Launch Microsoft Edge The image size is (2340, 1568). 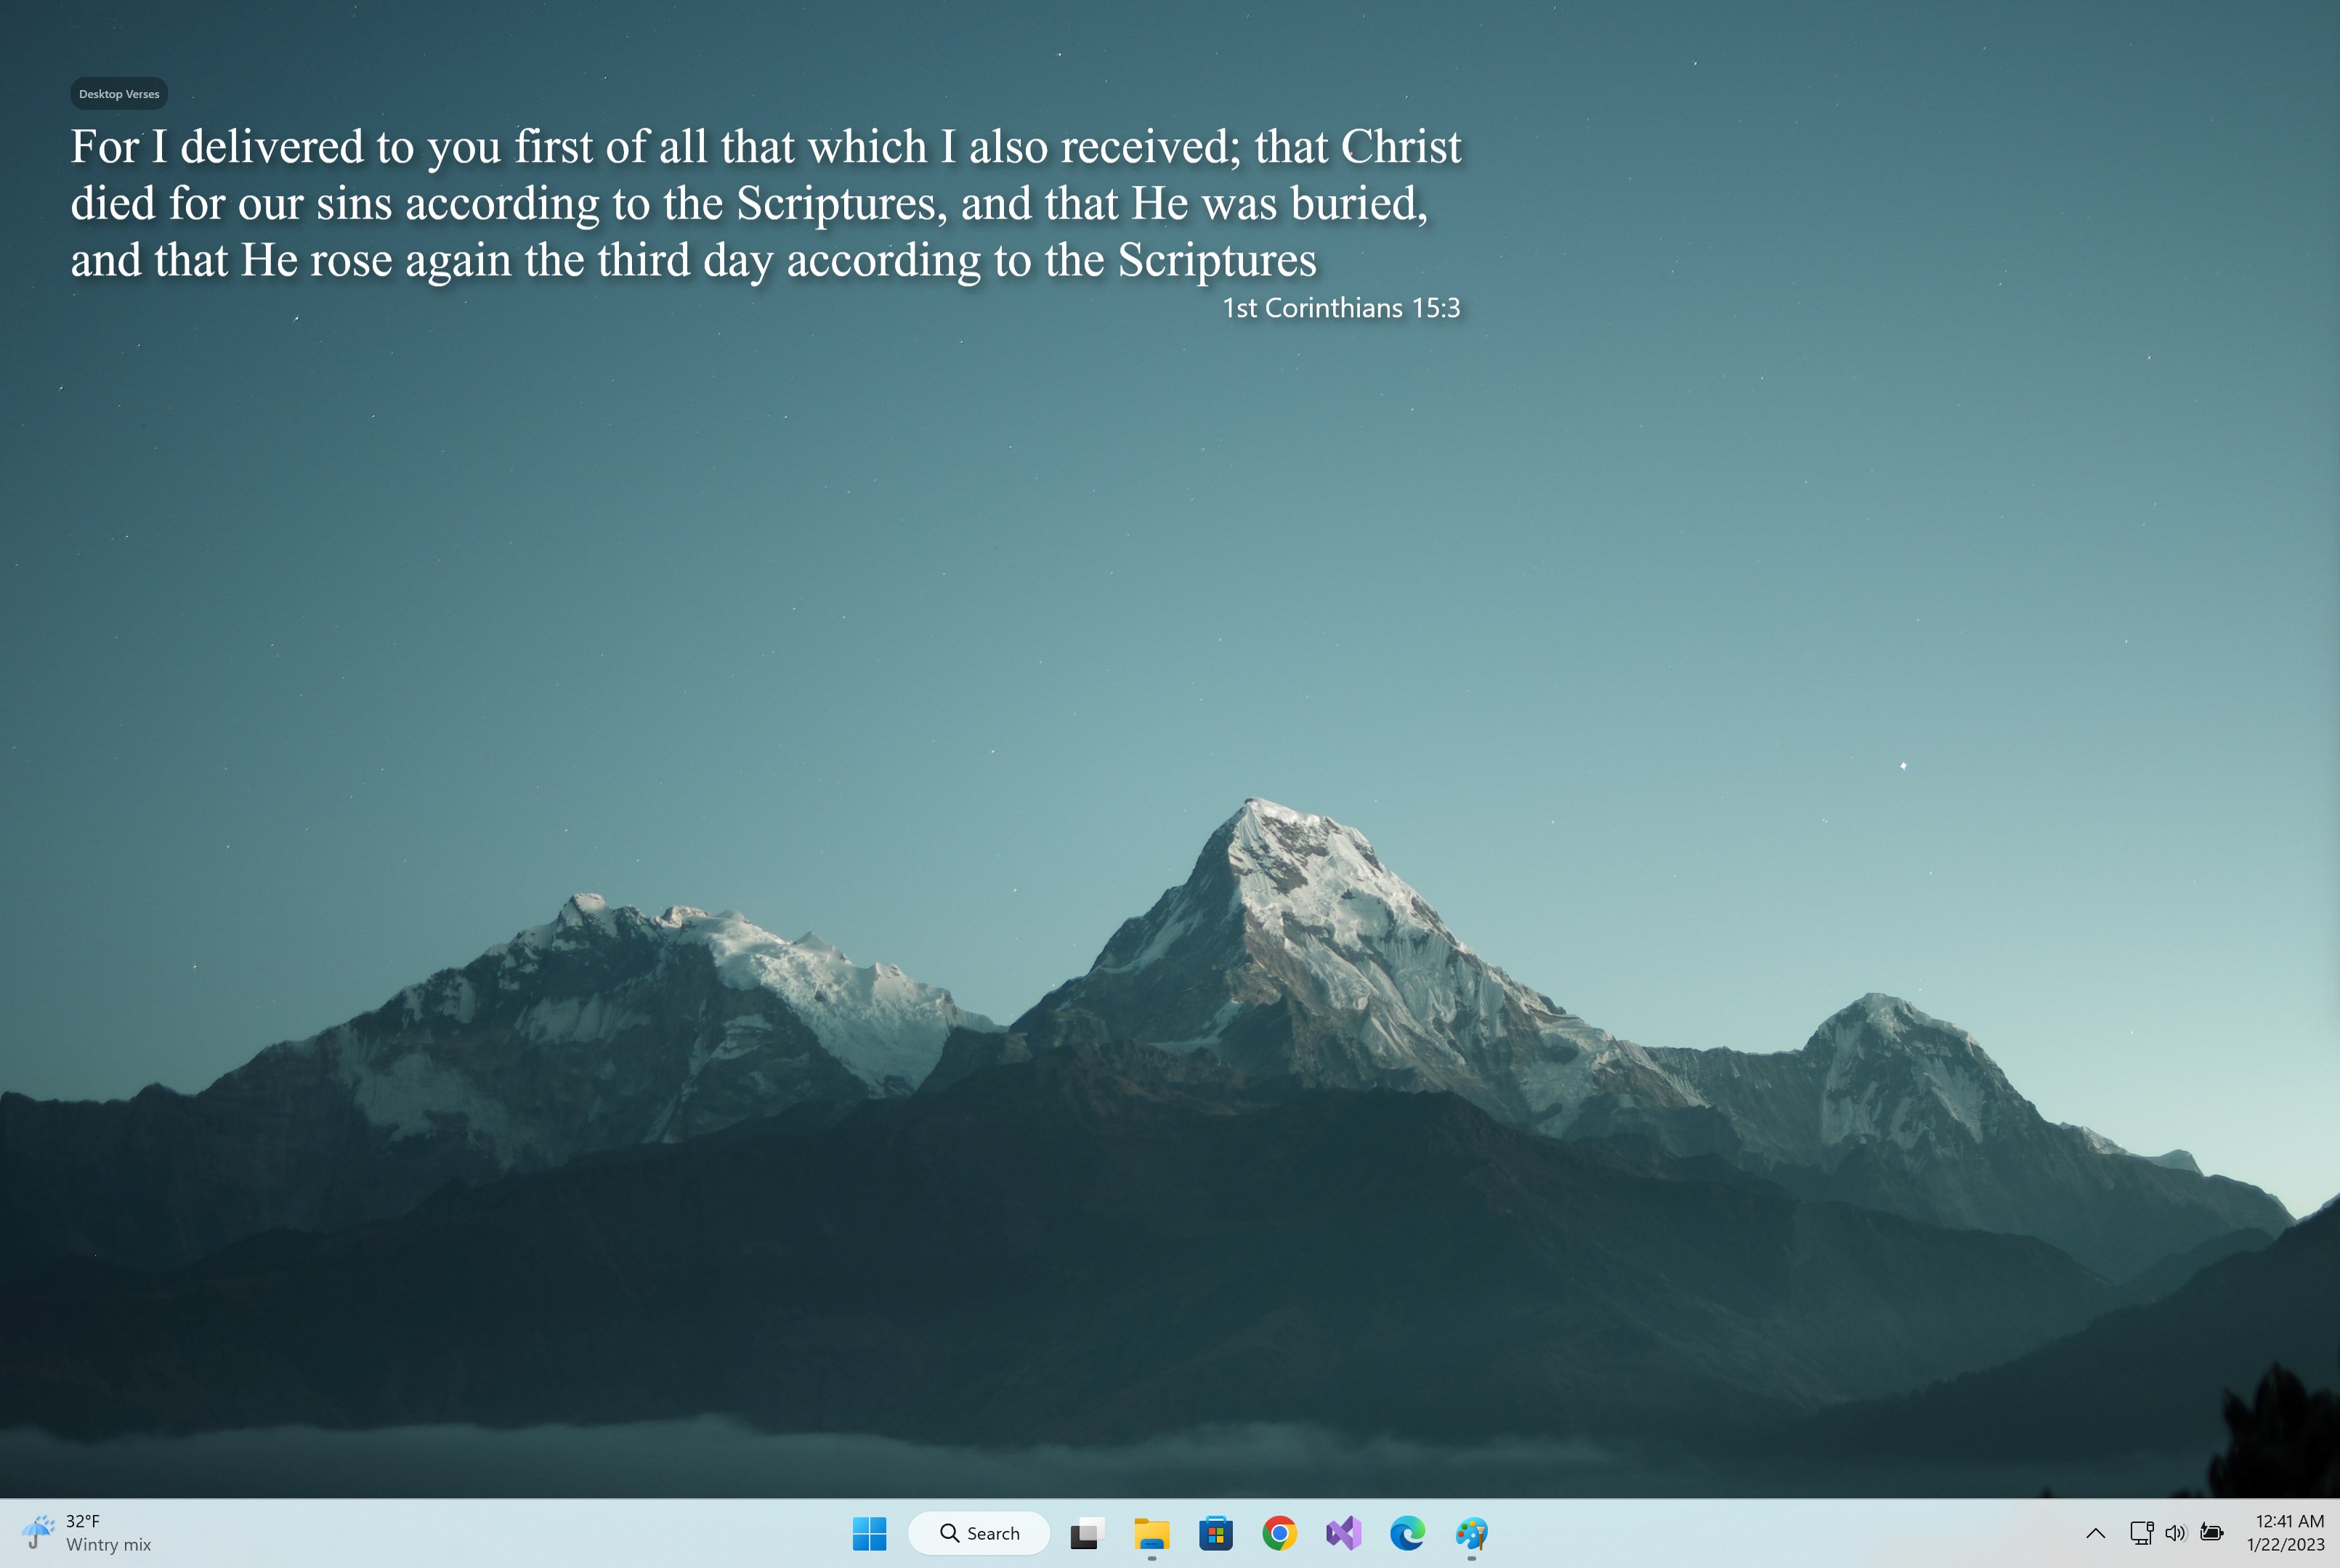tap(1408, 1532)
